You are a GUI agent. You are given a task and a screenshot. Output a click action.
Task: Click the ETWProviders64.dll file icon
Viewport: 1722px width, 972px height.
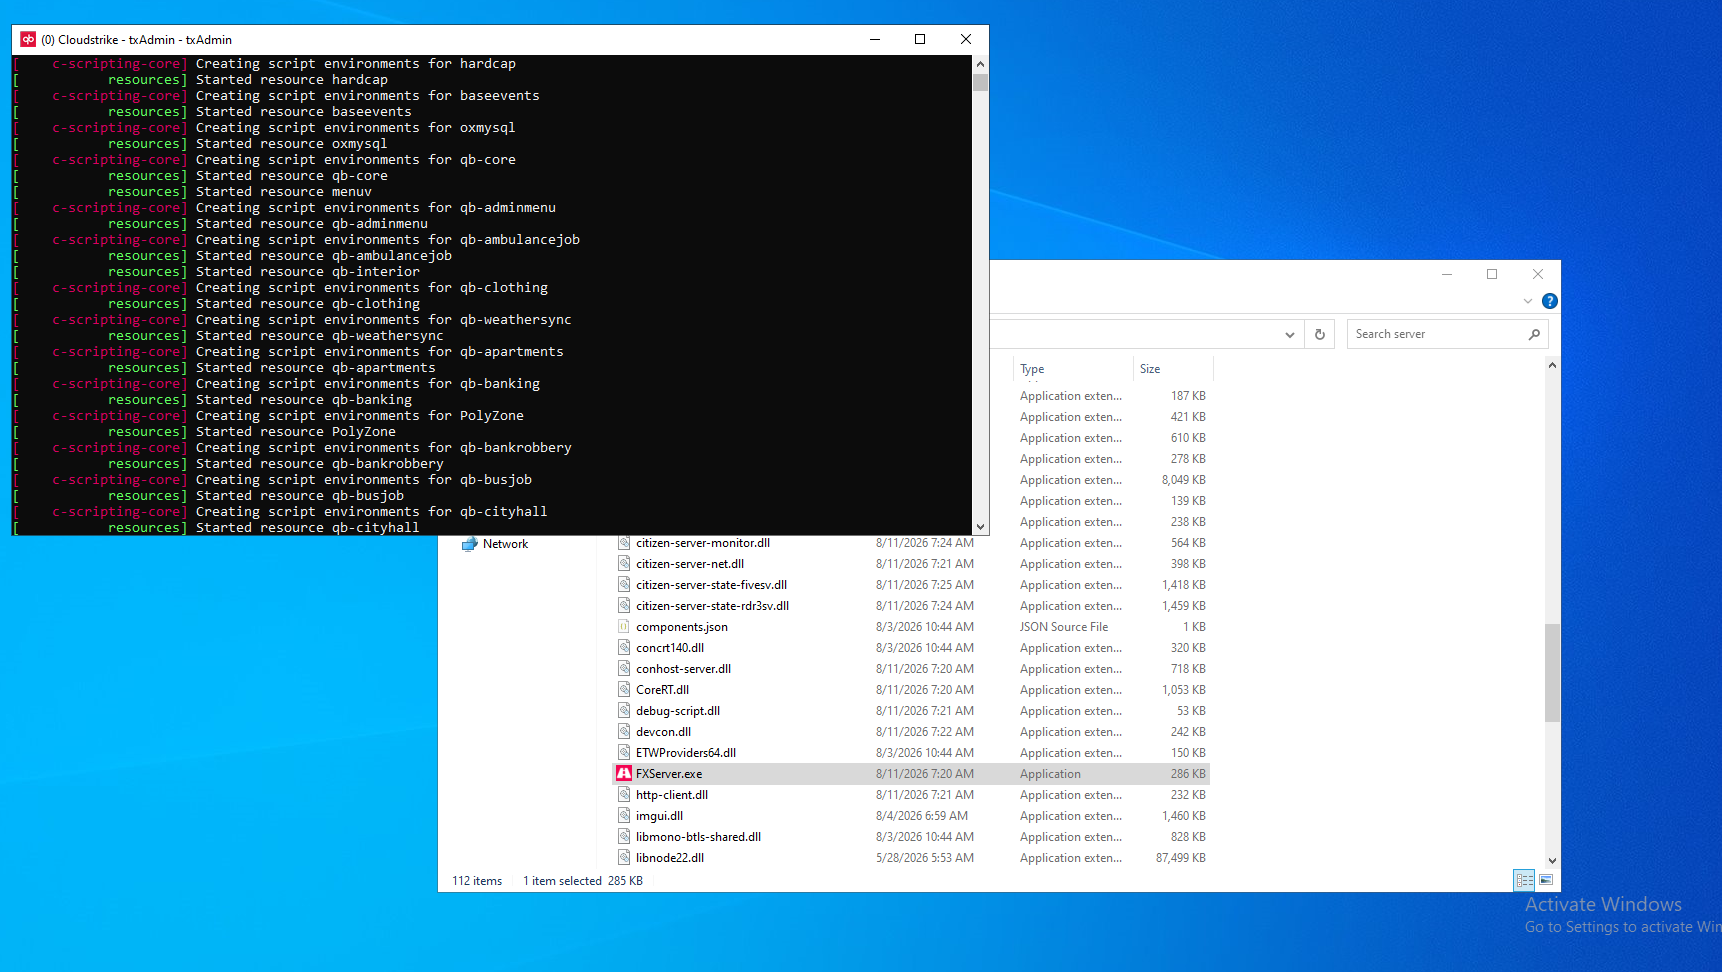pos(624,753)
